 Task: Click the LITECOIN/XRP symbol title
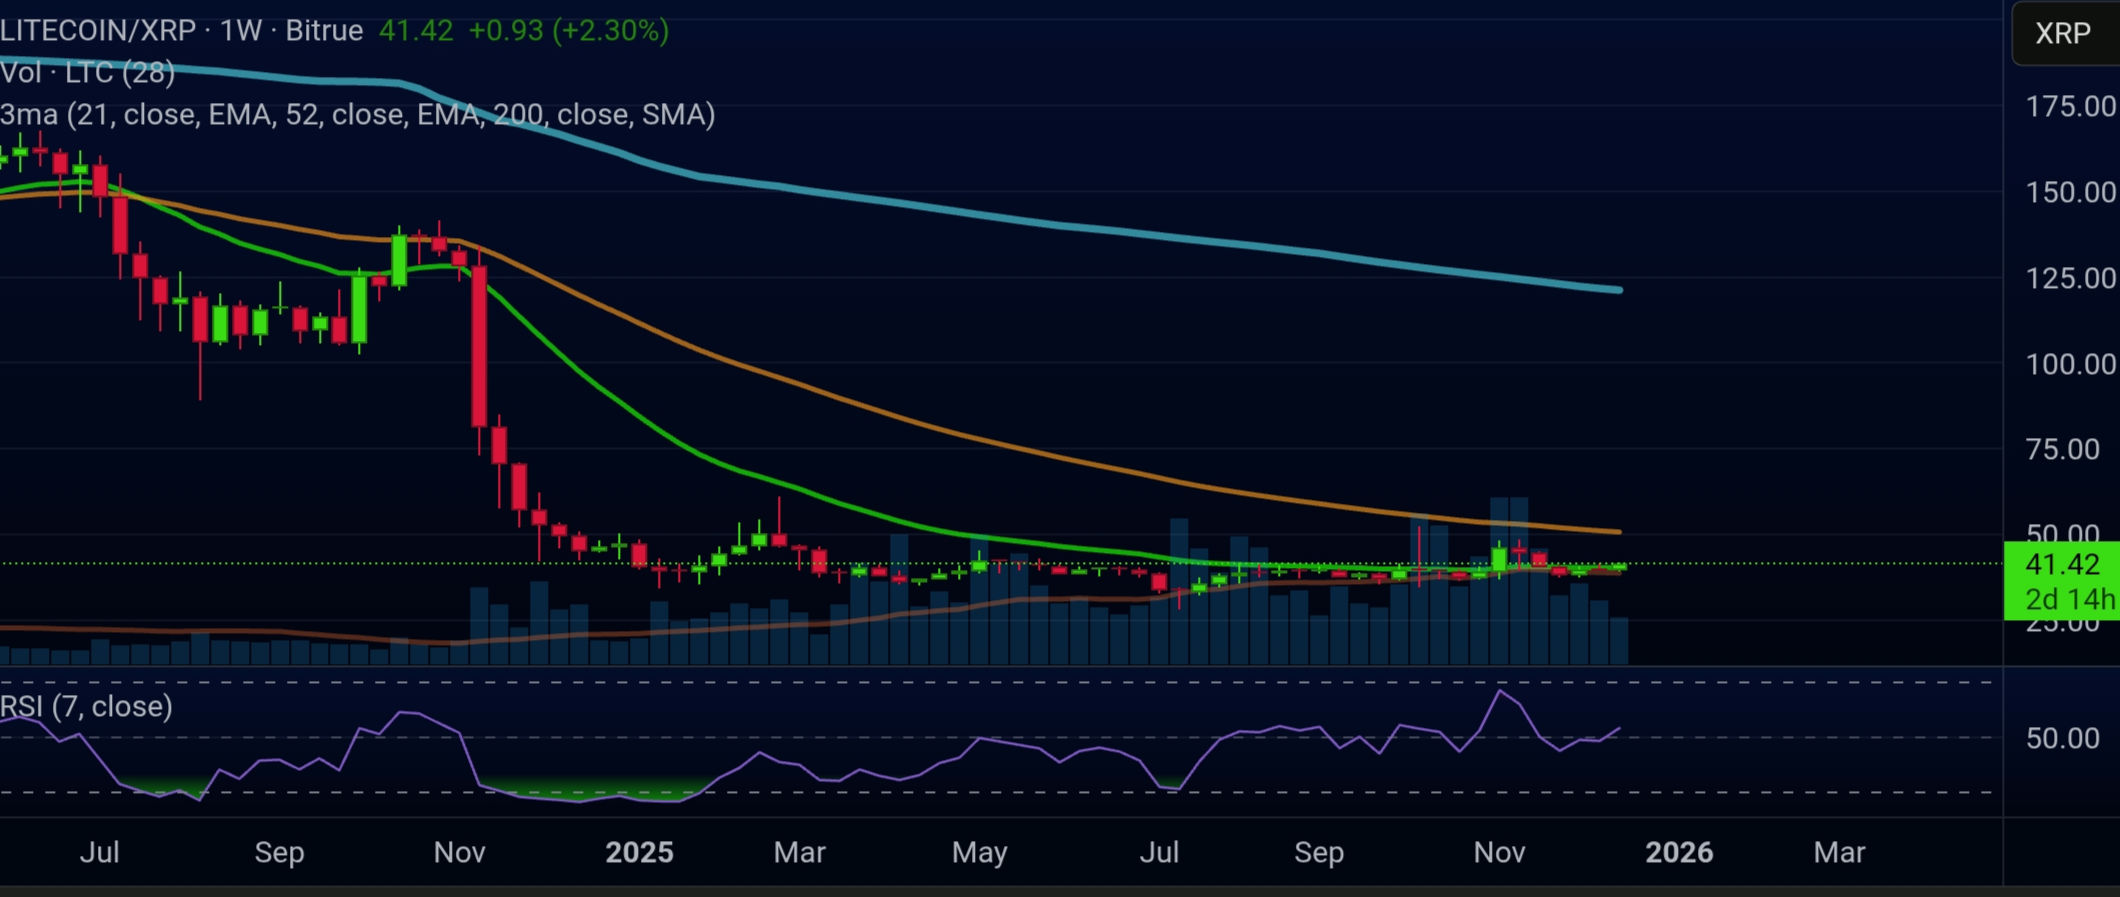click(x=98, y=30)
